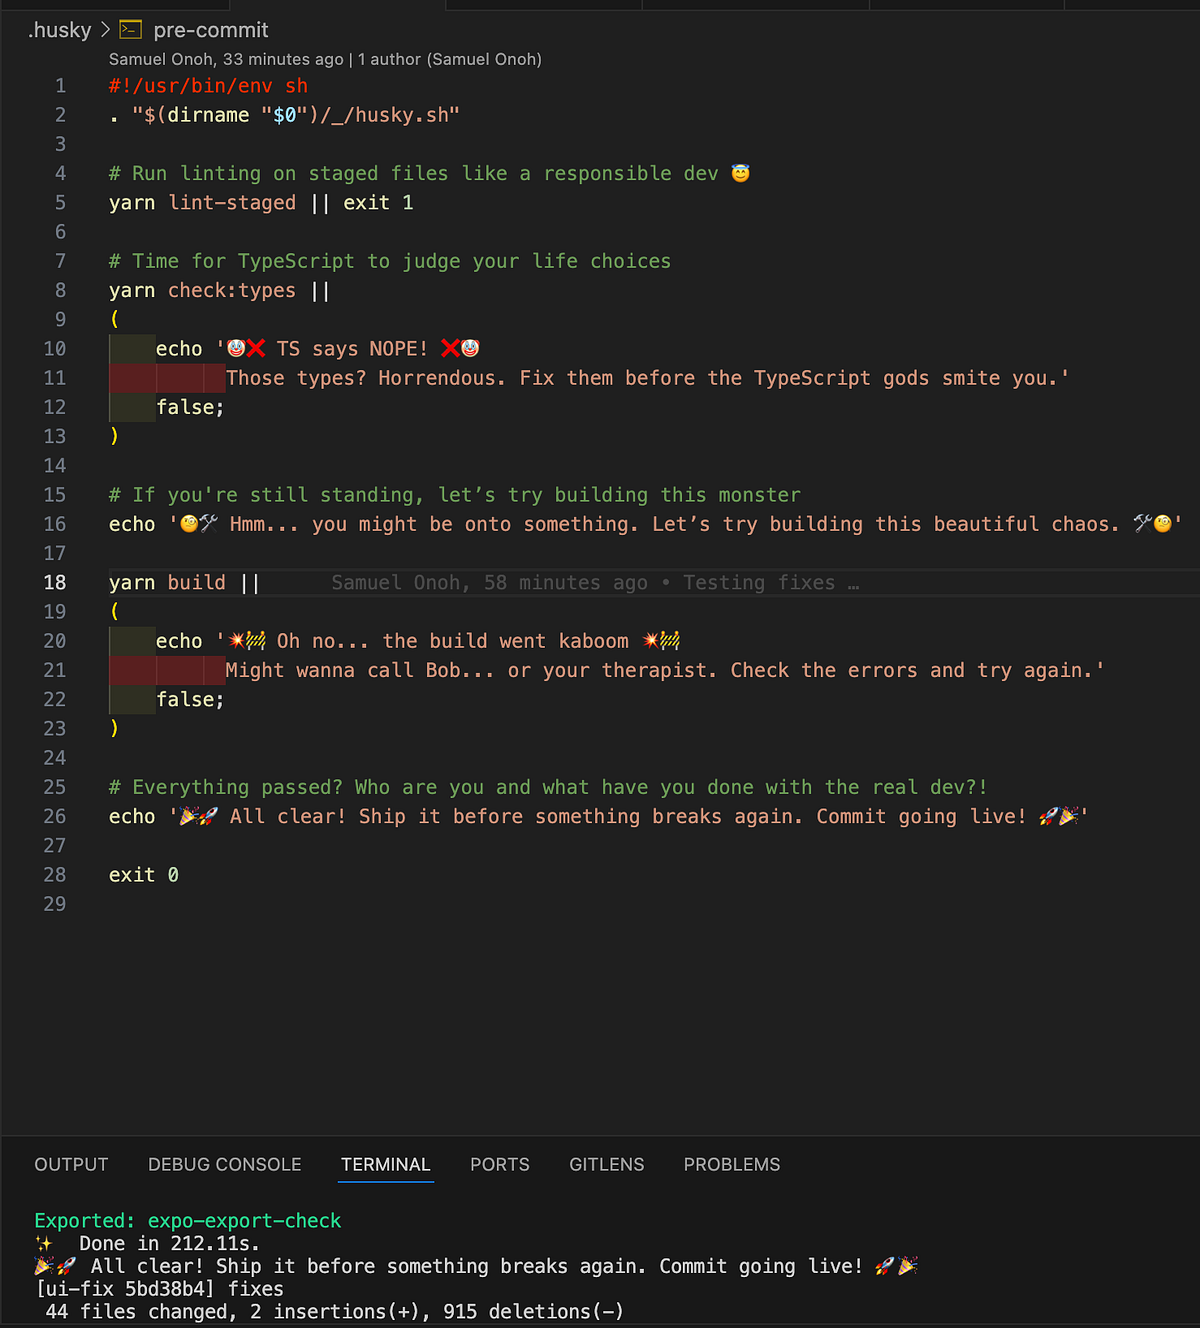Click the change indicator next to line 21
The height and width of the screenshot is (1328, 1200).
coord(165,670)
